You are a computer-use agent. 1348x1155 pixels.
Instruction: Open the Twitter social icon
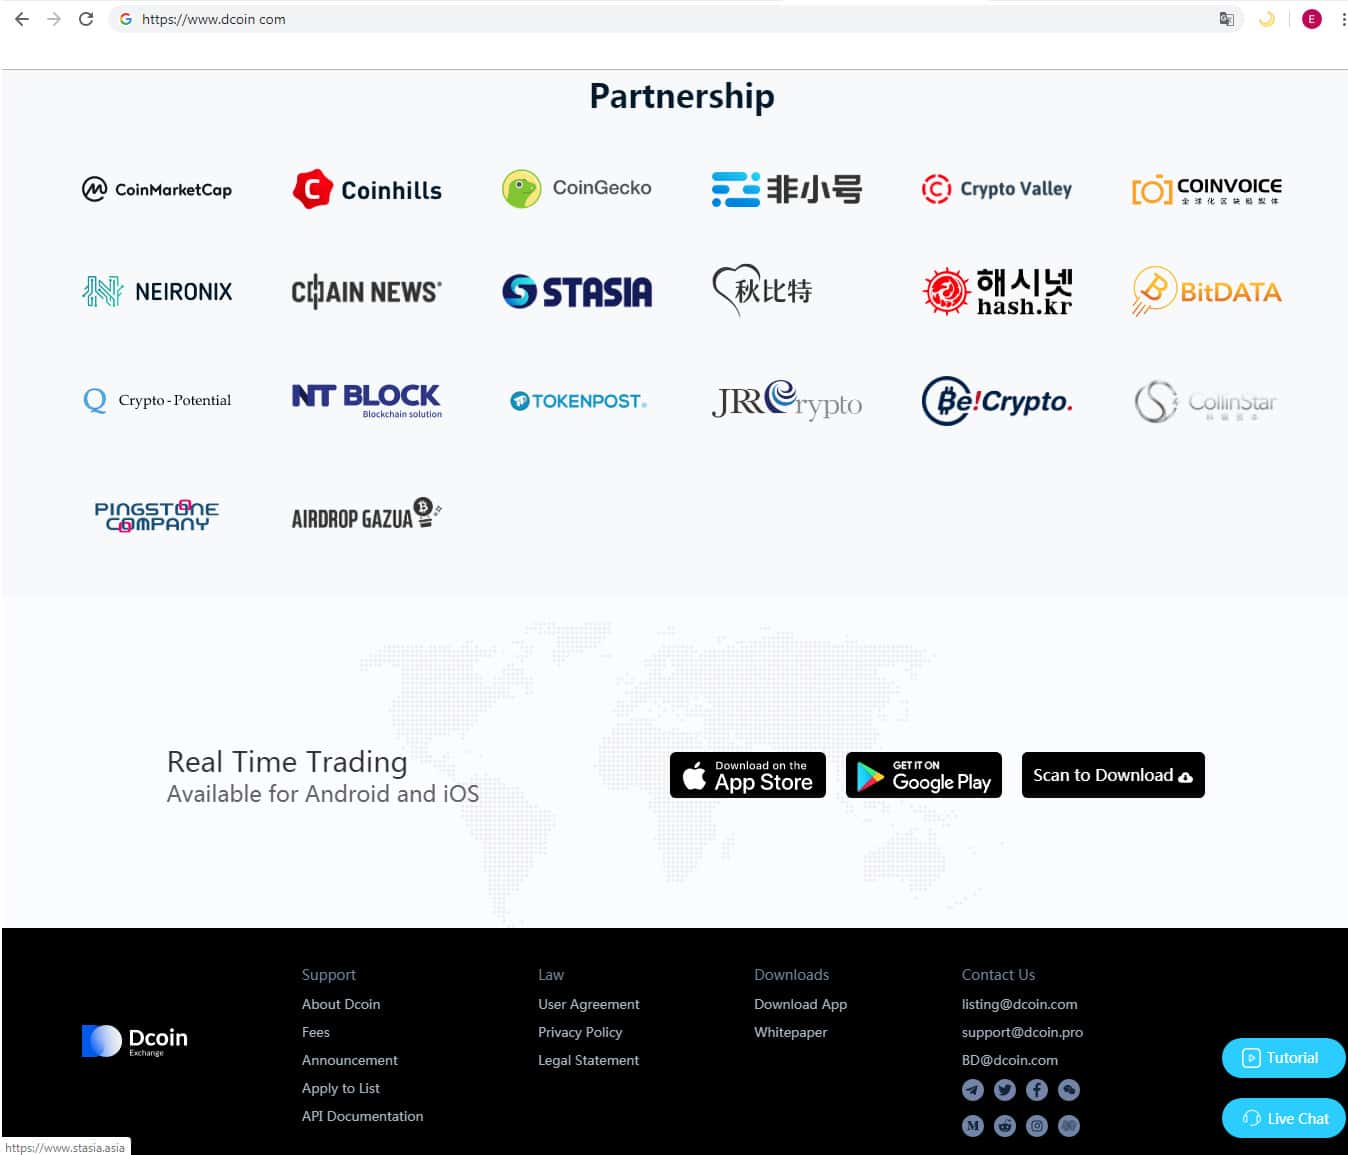(1005, 1090)
